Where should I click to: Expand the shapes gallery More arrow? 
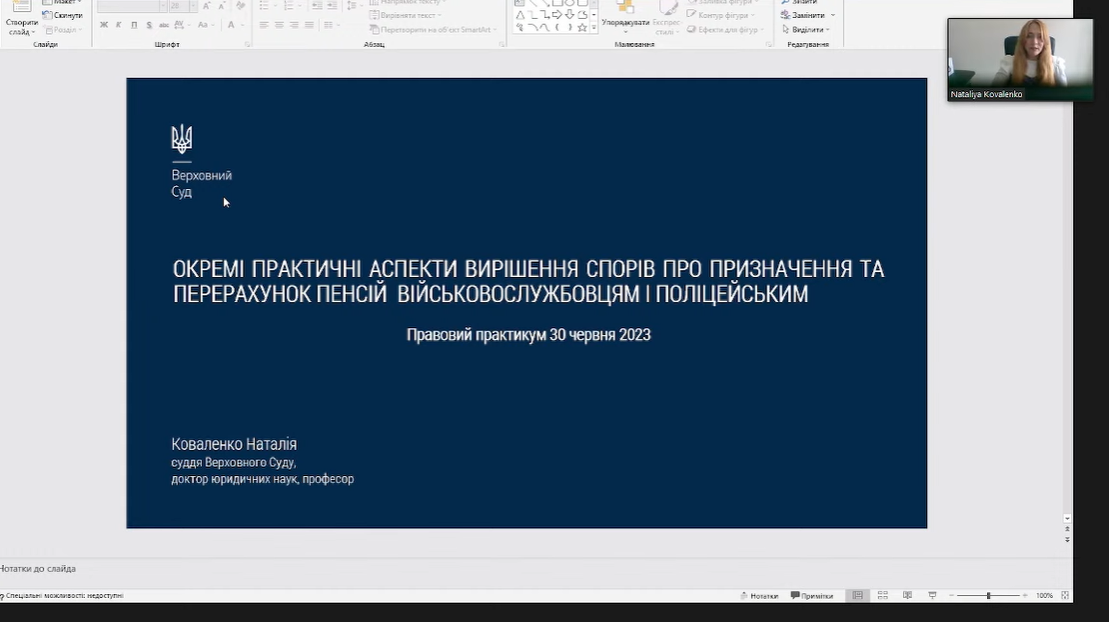pos(594,28)
